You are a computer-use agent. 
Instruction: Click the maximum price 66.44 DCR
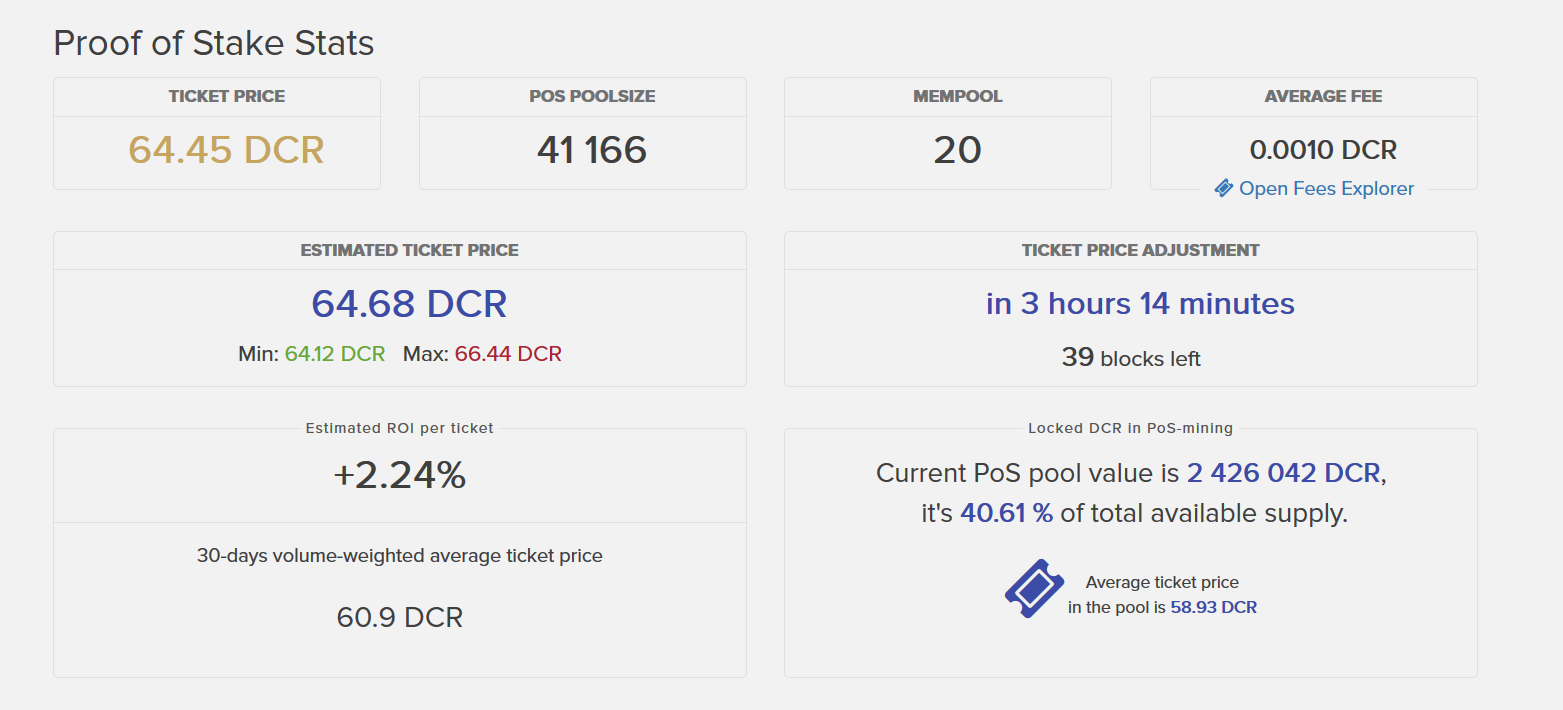coord(508,354)
